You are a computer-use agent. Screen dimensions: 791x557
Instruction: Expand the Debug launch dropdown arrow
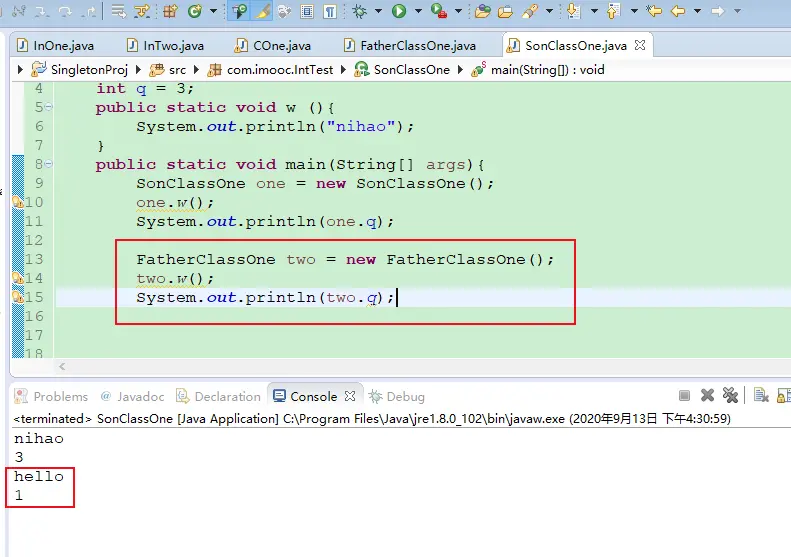pos(379,12)
